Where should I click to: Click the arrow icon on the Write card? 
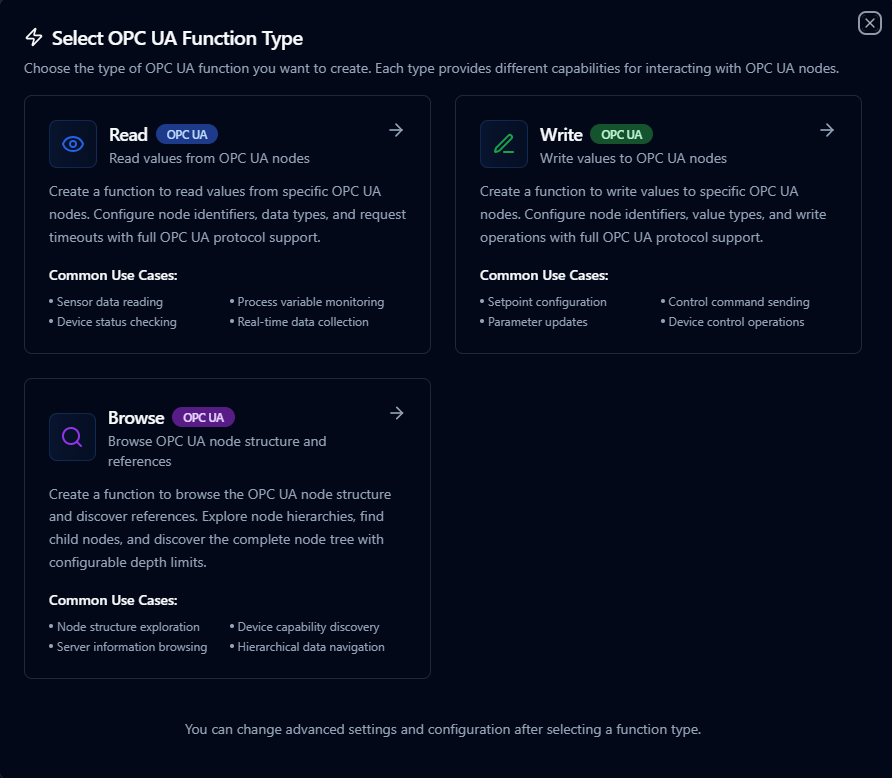point(827,130)
